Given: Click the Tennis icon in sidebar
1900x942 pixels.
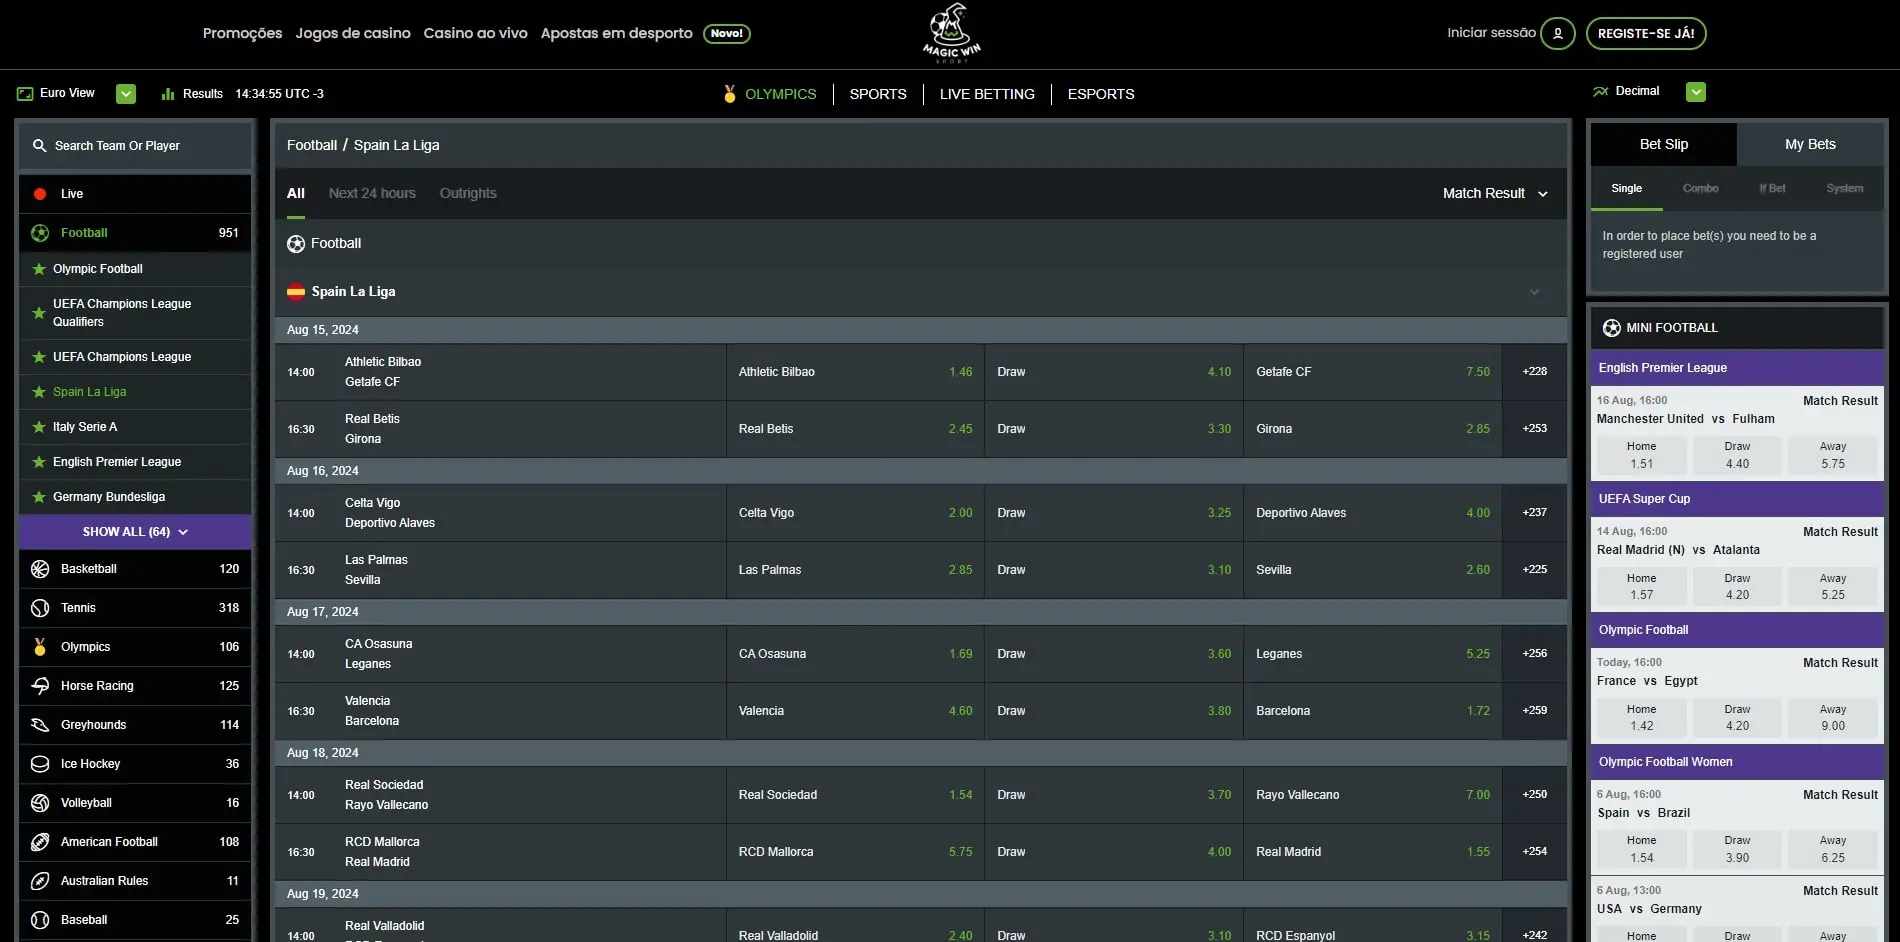Looking at the screenshot, I should point(40,608).
